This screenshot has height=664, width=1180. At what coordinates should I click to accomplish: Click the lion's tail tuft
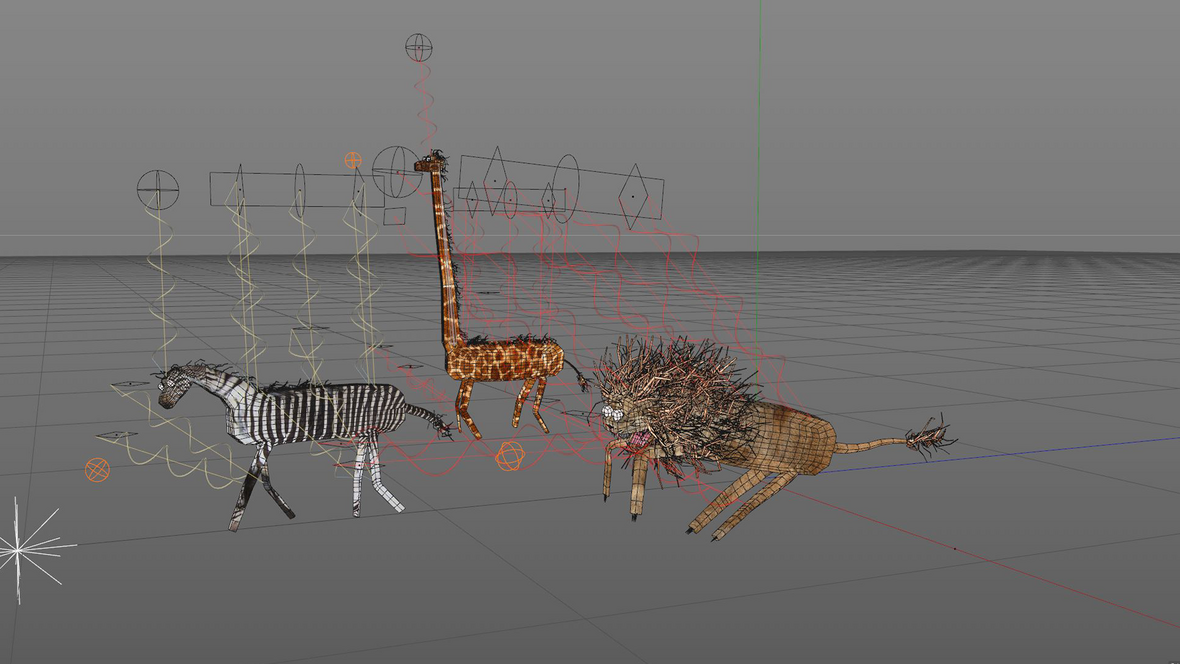[x=928, y=438]
